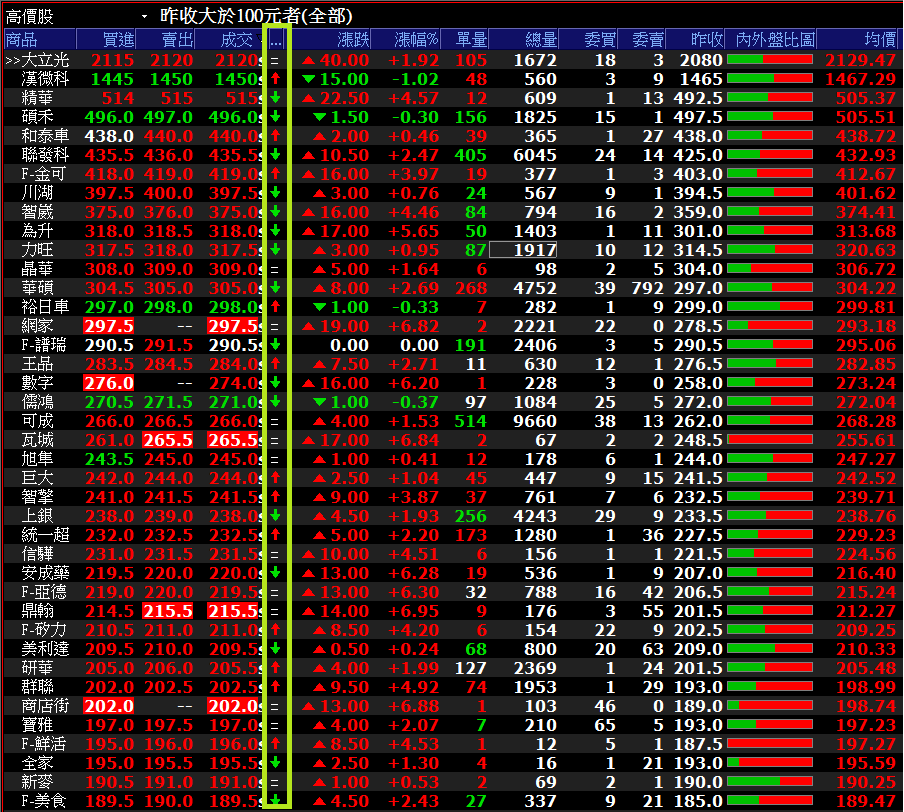
Task: Click the 昨收大於100元者(全部) title text
Action: pyautogui.click(x=256, y=16)
